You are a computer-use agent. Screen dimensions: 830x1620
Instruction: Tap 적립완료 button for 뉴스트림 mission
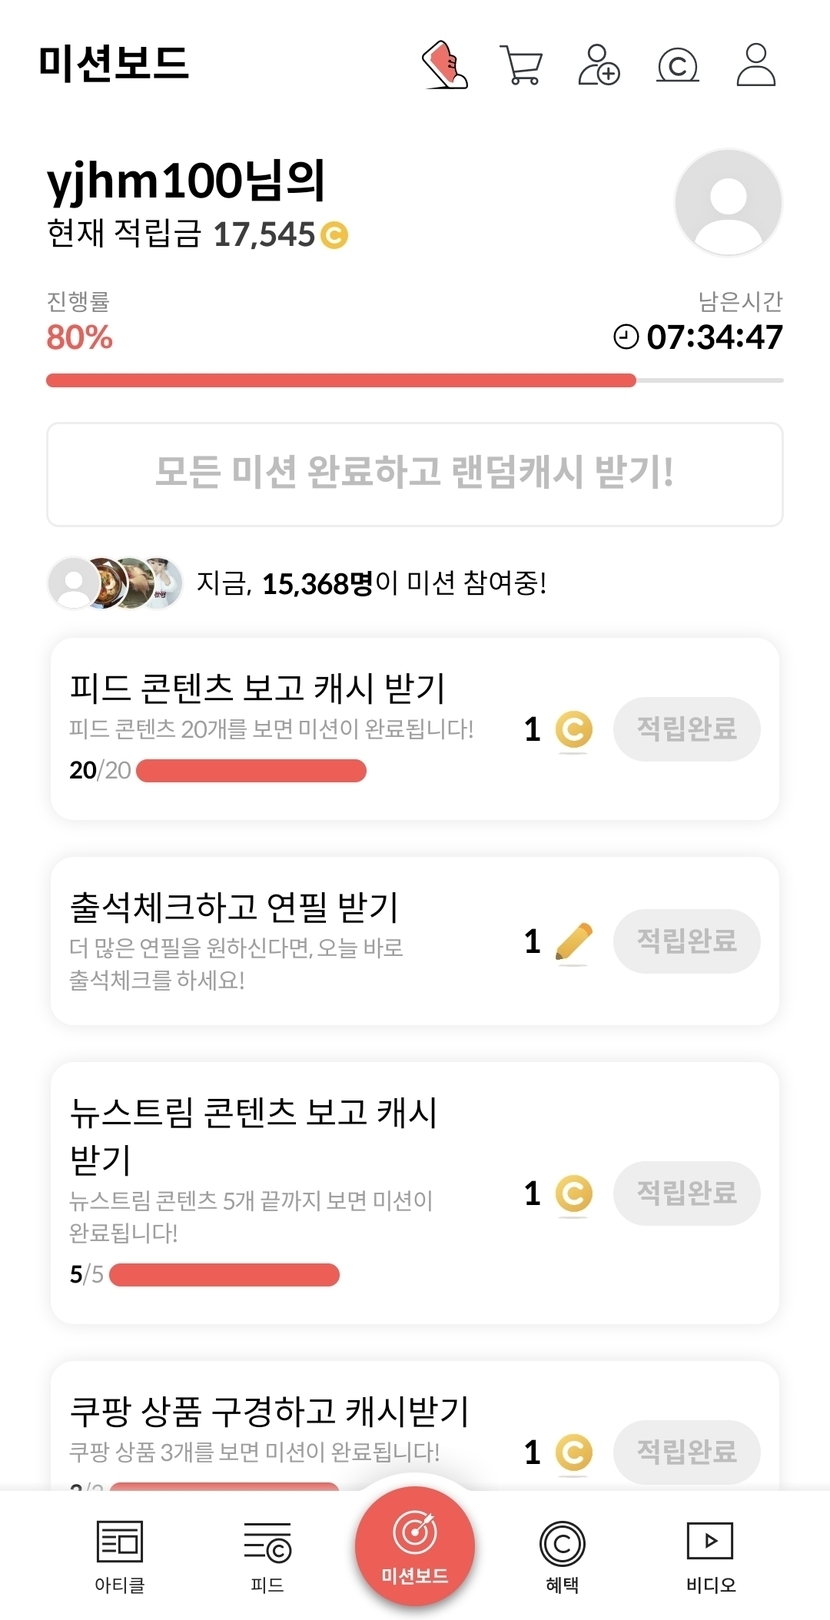pyautogui.click(x=686, y=1193)
